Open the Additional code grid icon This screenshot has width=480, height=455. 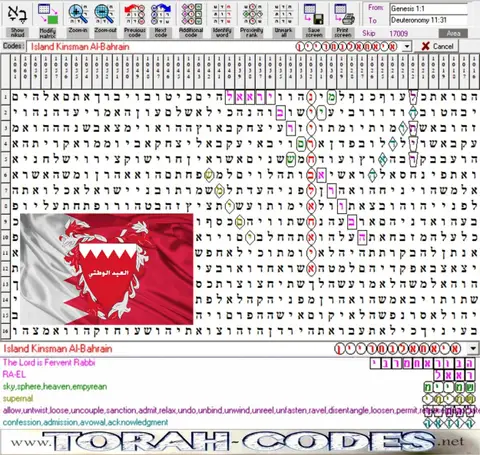click(191, 14)
